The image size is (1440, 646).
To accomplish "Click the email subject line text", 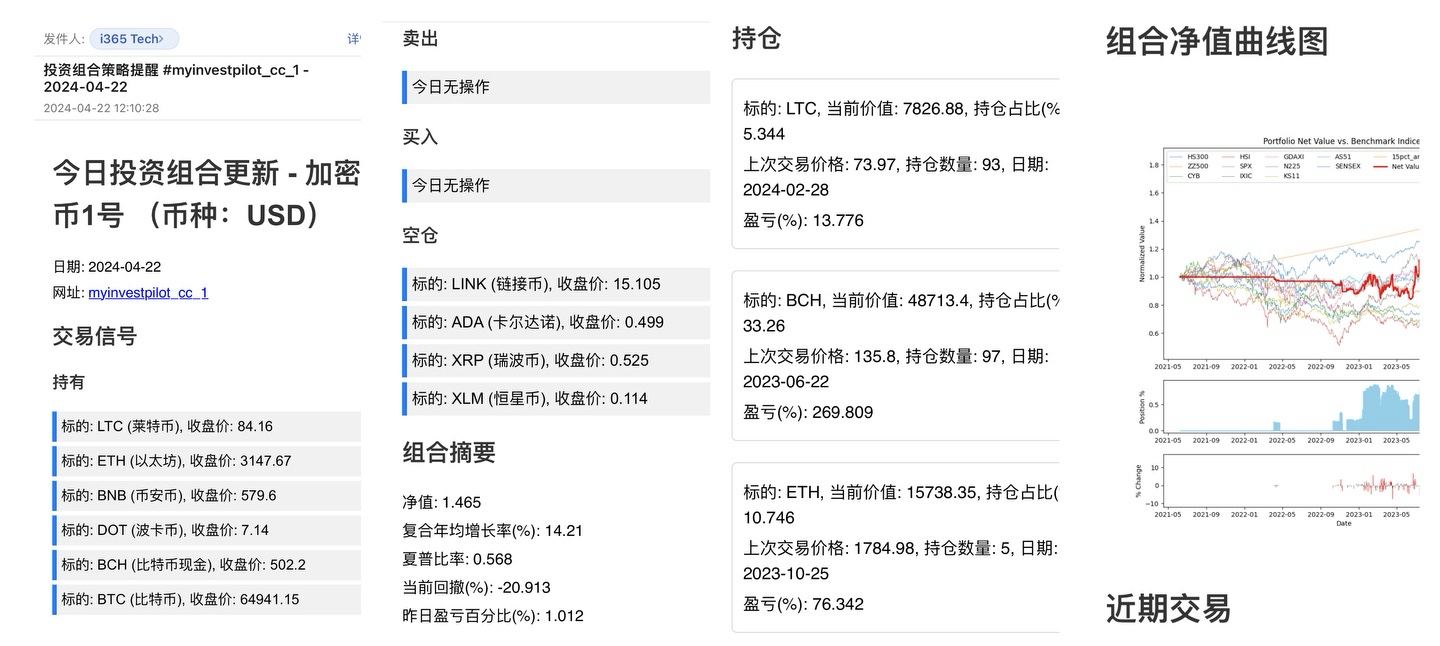I will point(176,78).
